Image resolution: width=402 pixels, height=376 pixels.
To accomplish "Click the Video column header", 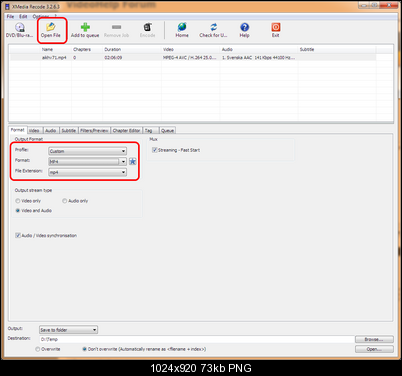I will 191,49.
